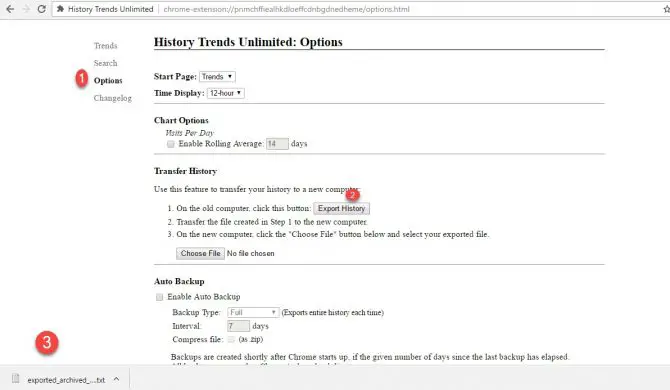Click the Choose File button

coord(200,253)
